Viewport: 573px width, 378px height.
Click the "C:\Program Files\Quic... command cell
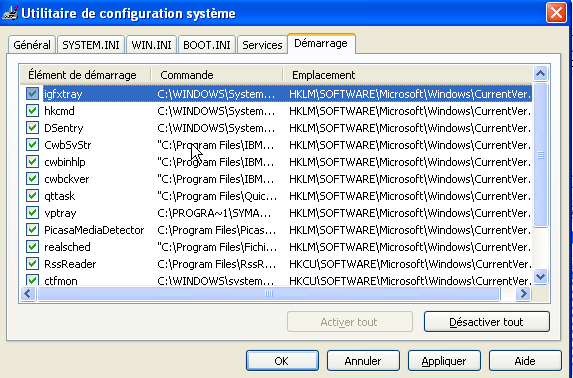pyautogui.click(x=217, y=196)
